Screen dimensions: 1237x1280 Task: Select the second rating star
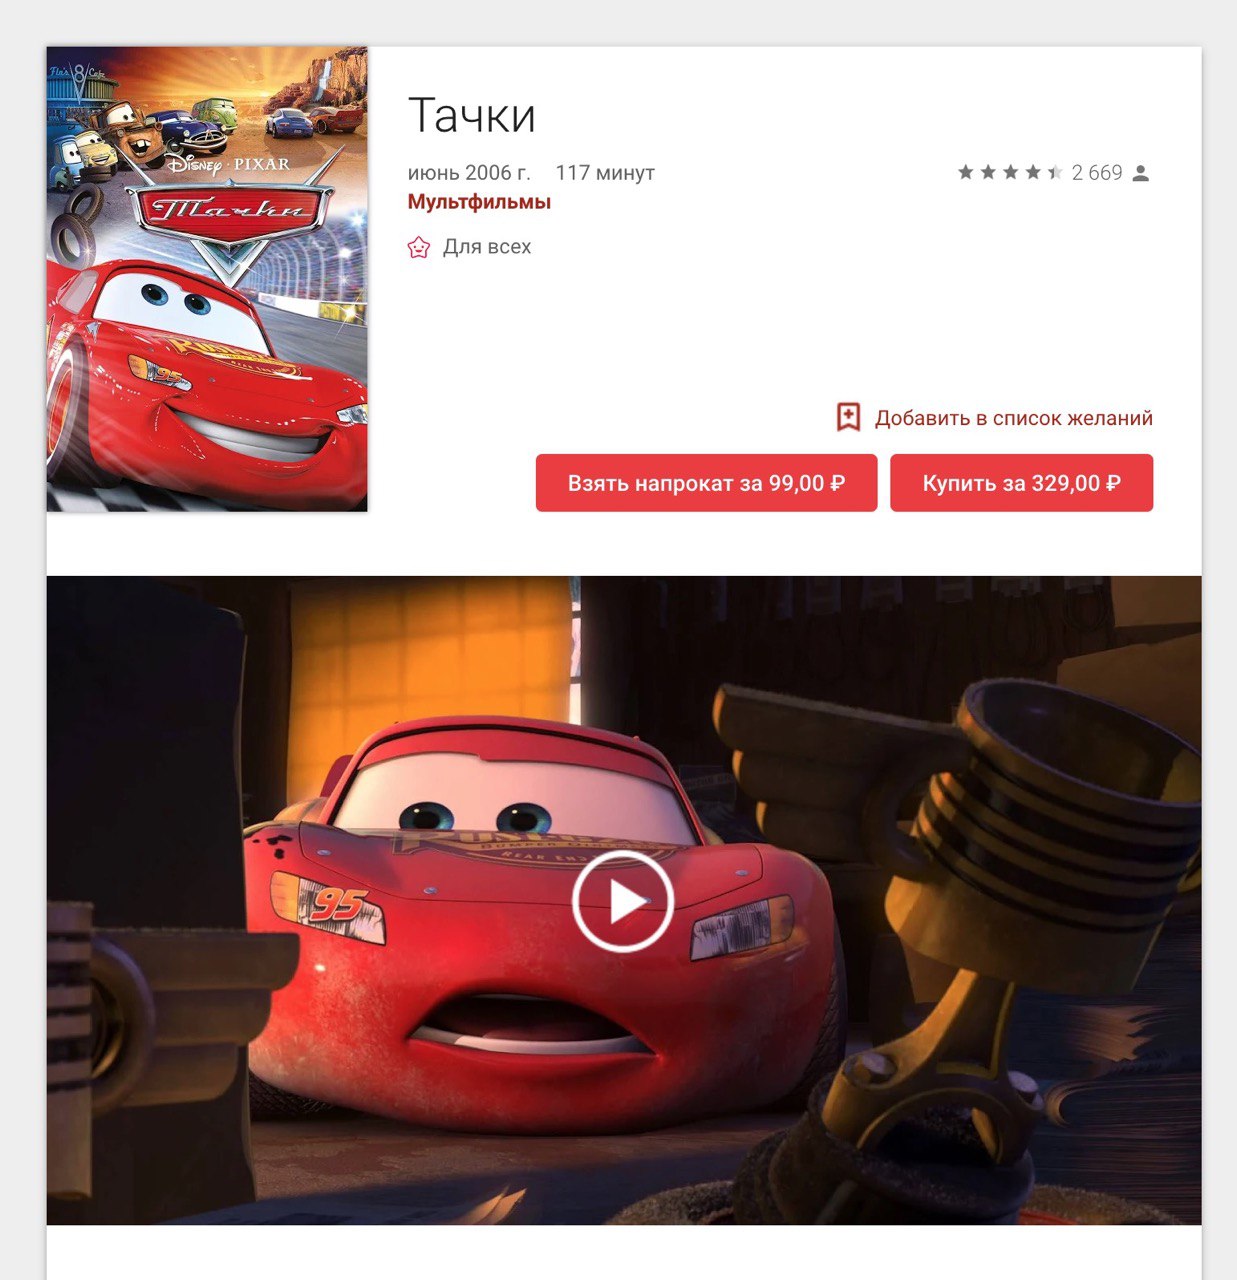[x=988, y=172]
